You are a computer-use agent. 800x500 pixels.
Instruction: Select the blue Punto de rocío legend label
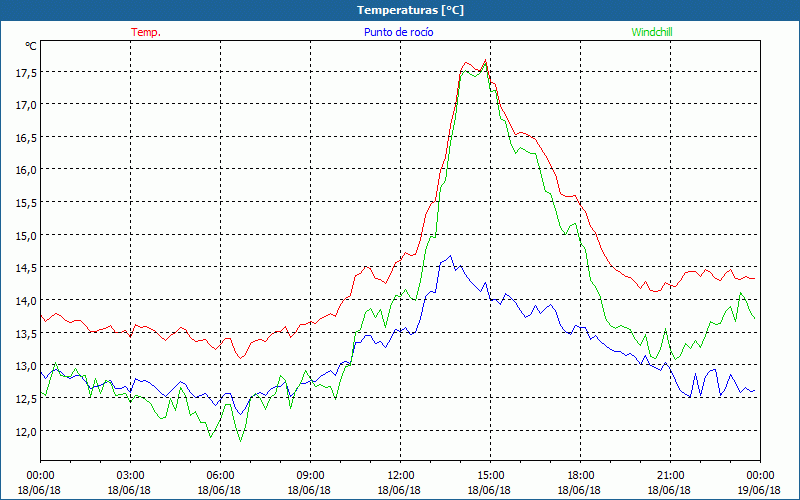pyautogui.click(x=398, y=32)
